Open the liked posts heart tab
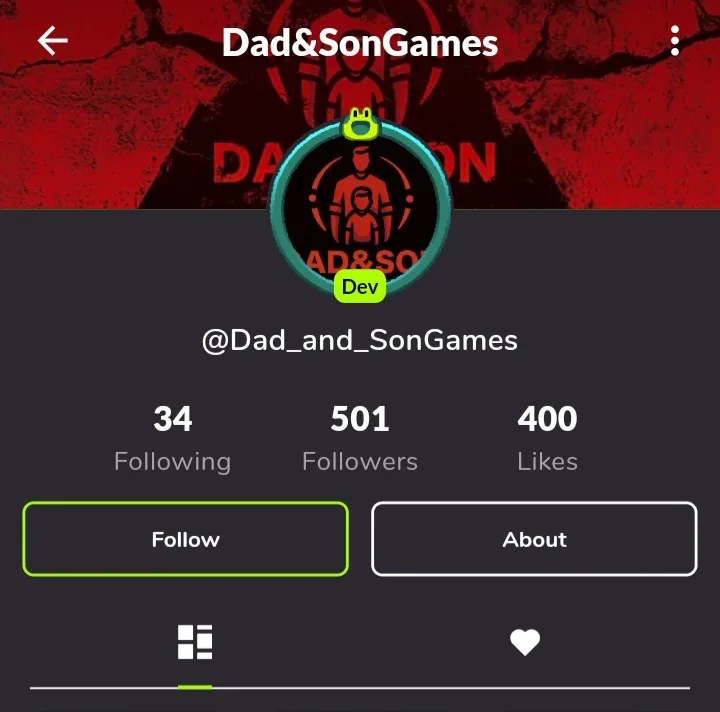 coord(525,642)
